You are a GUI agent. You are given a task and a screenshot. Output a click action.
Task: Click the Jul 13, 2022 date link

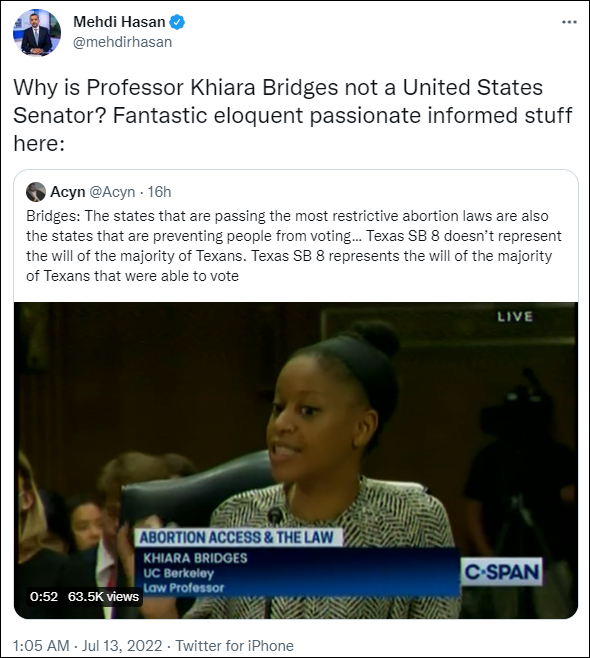pyautogui.click(x=122, y=645)
